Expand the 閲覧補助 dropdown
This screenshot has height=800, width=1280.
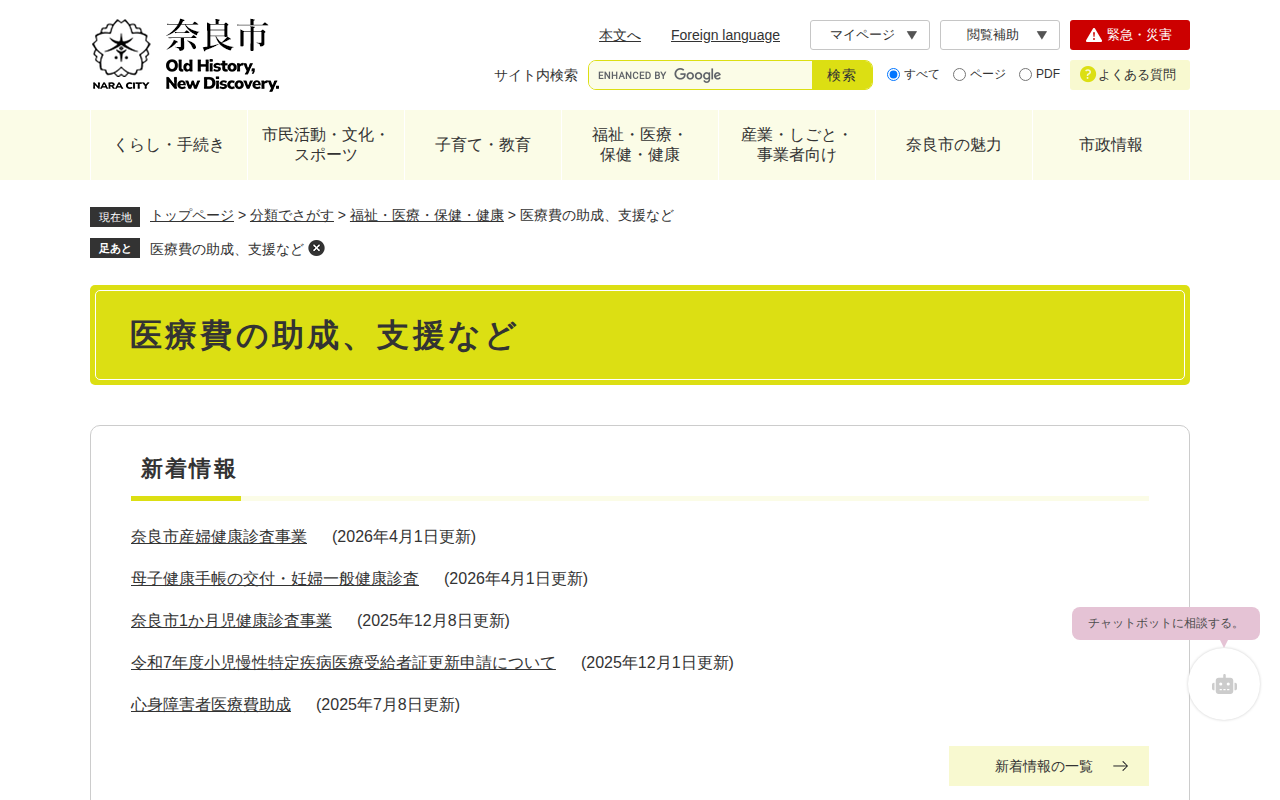[1000, 35]
